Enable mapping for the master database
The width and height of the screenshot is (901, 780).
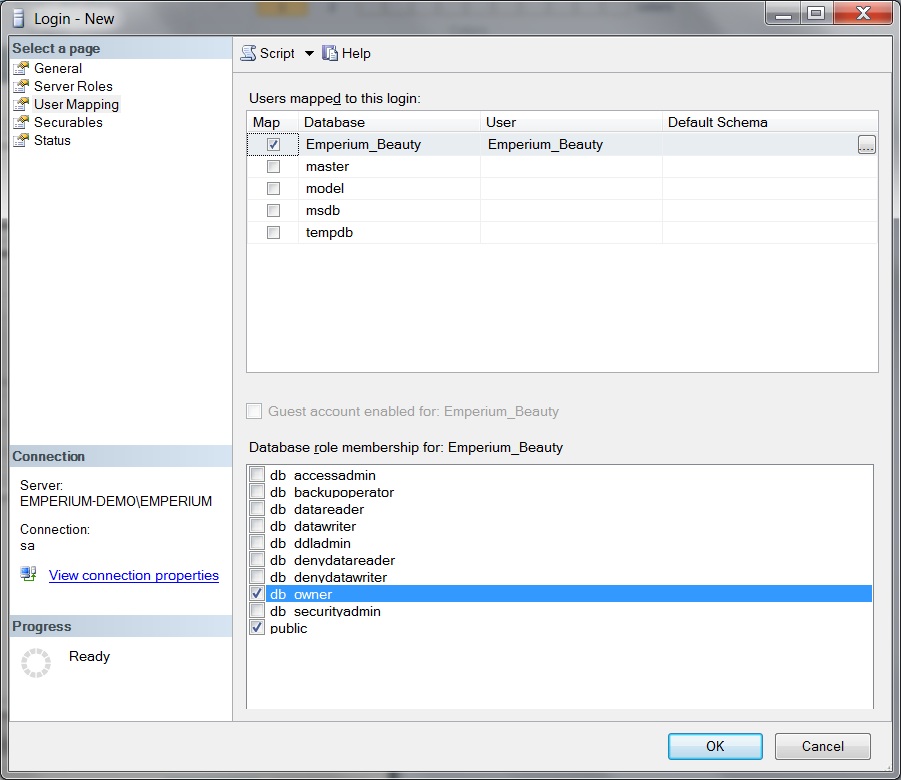273,167
